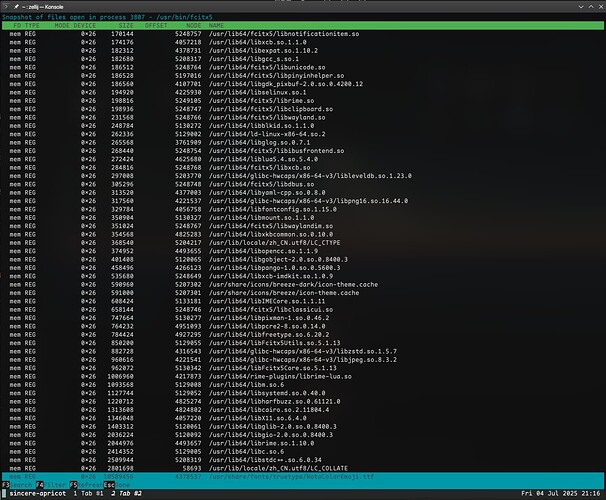Image resolution: width=606 pixels, height=500 pixels.
Task: Click the NODE column header
Action: 194,26
